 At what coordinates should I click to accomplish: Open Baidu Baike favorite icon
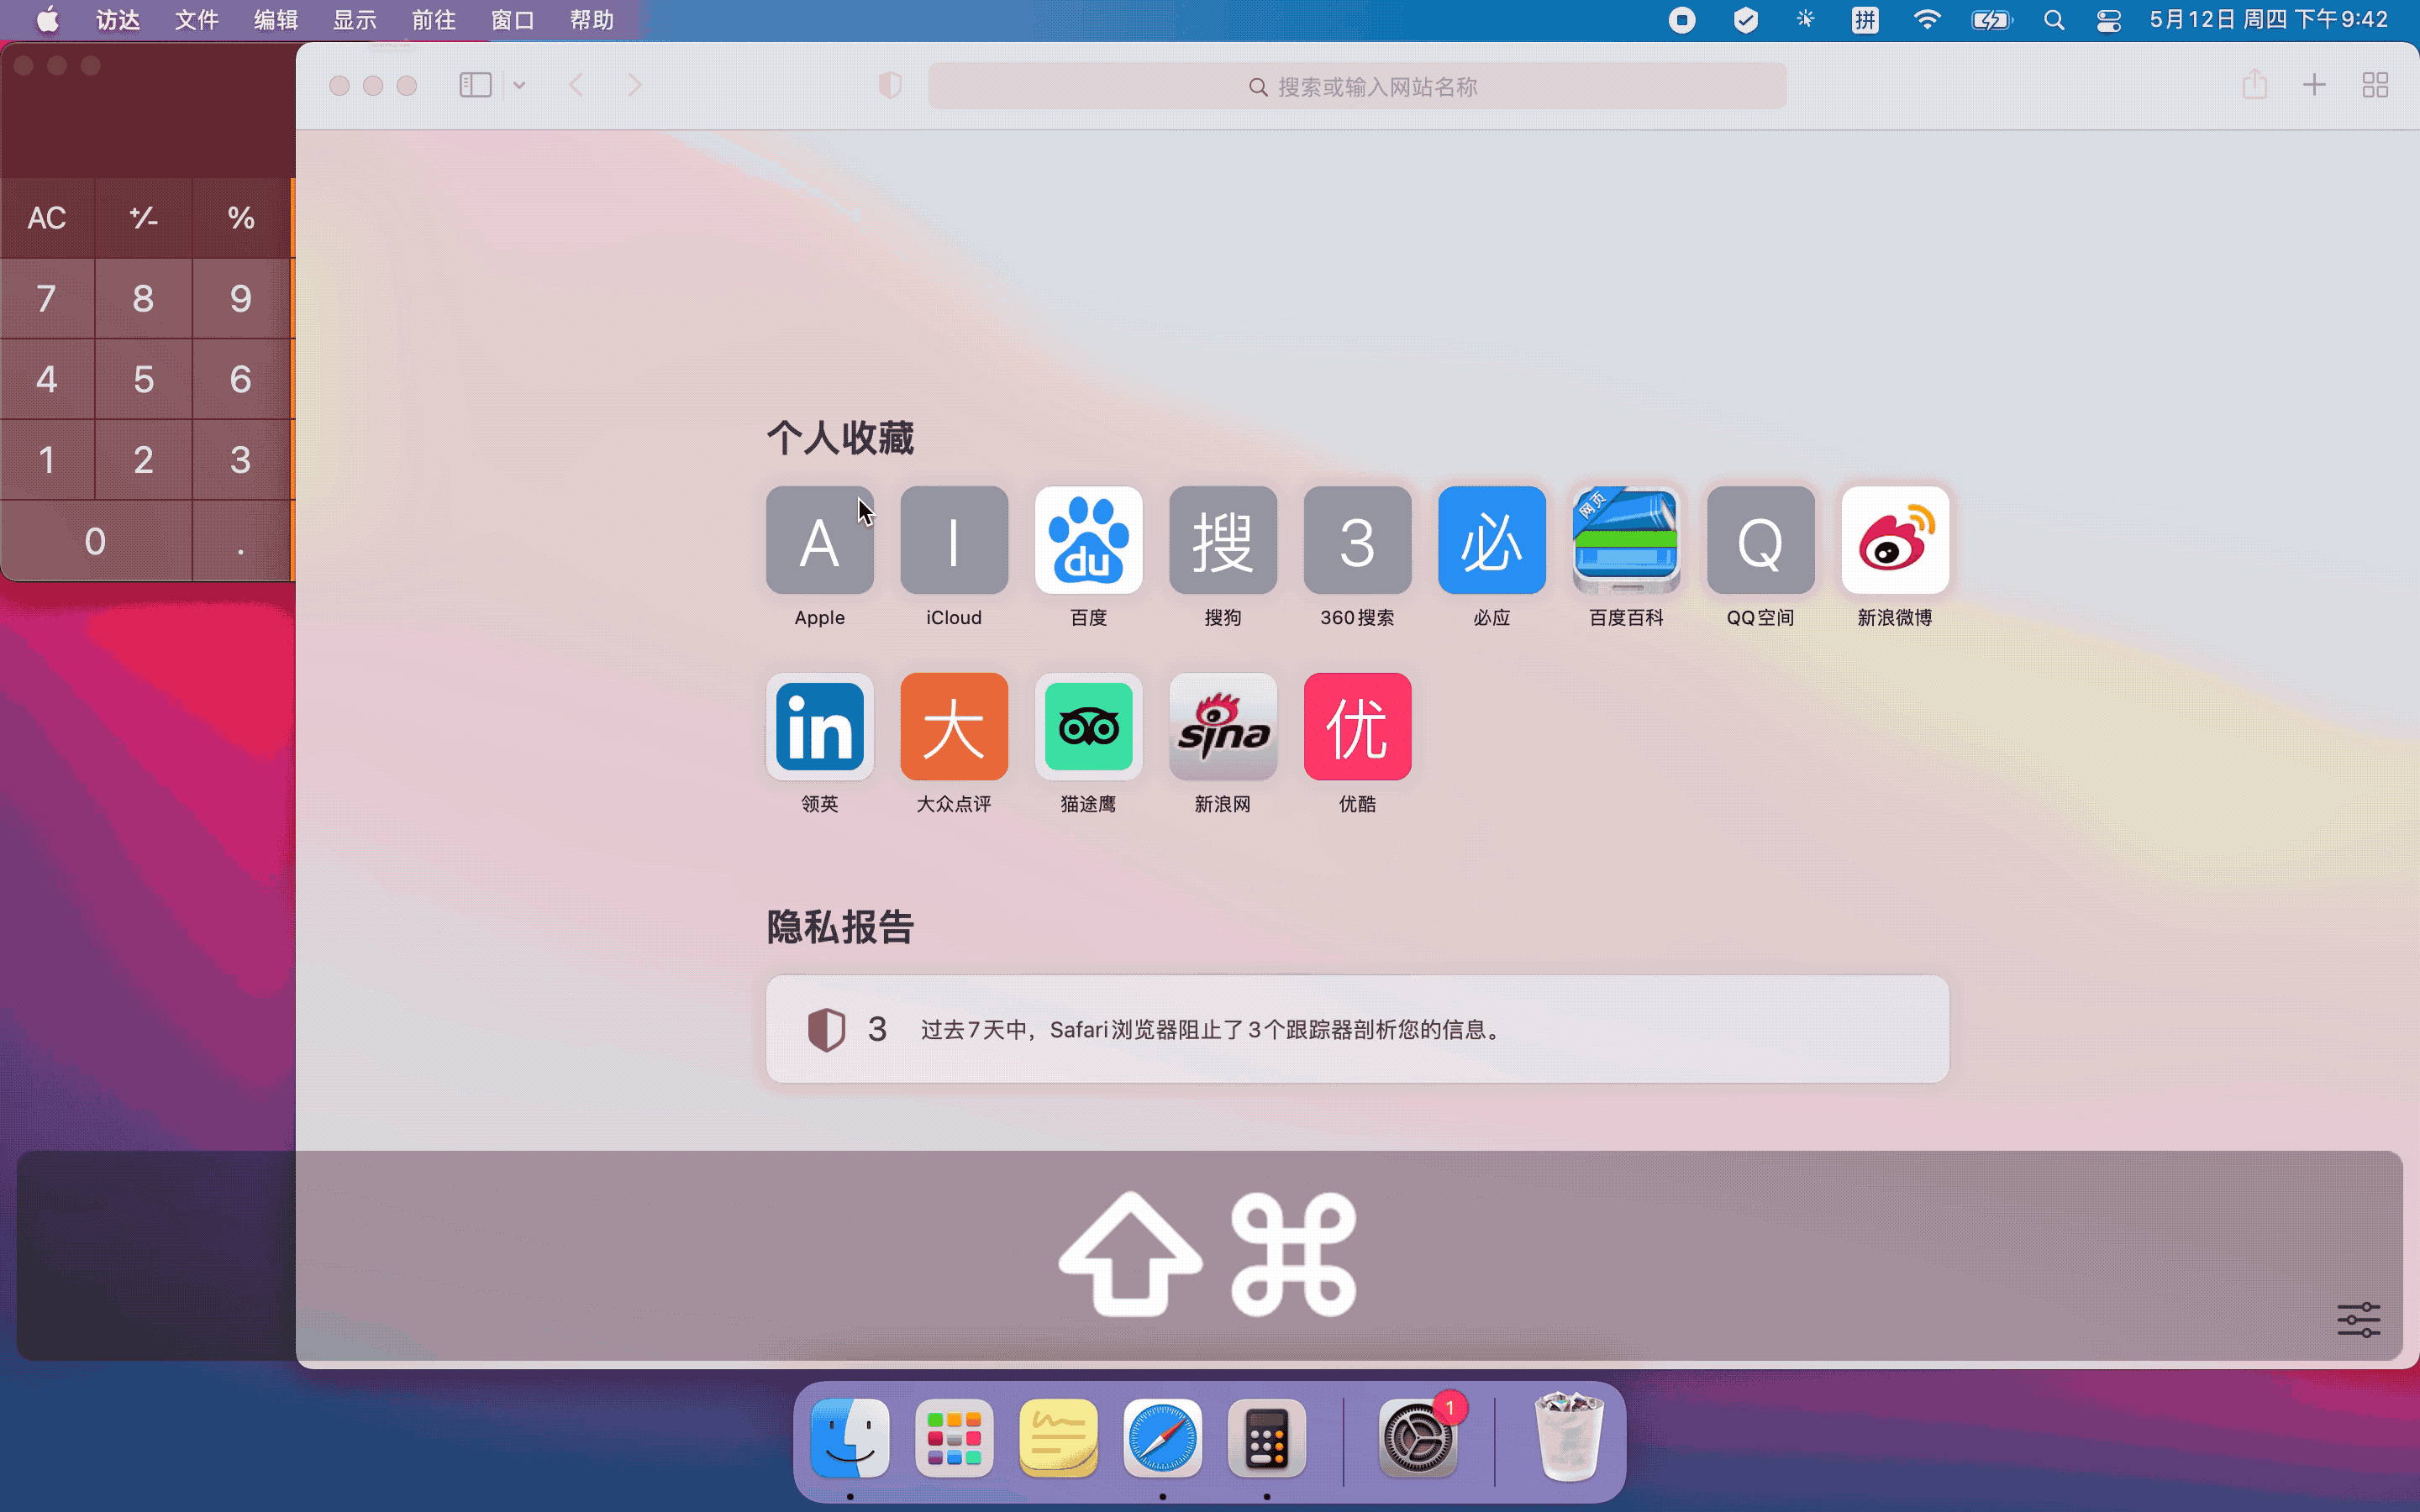(x=1625, y=540)
